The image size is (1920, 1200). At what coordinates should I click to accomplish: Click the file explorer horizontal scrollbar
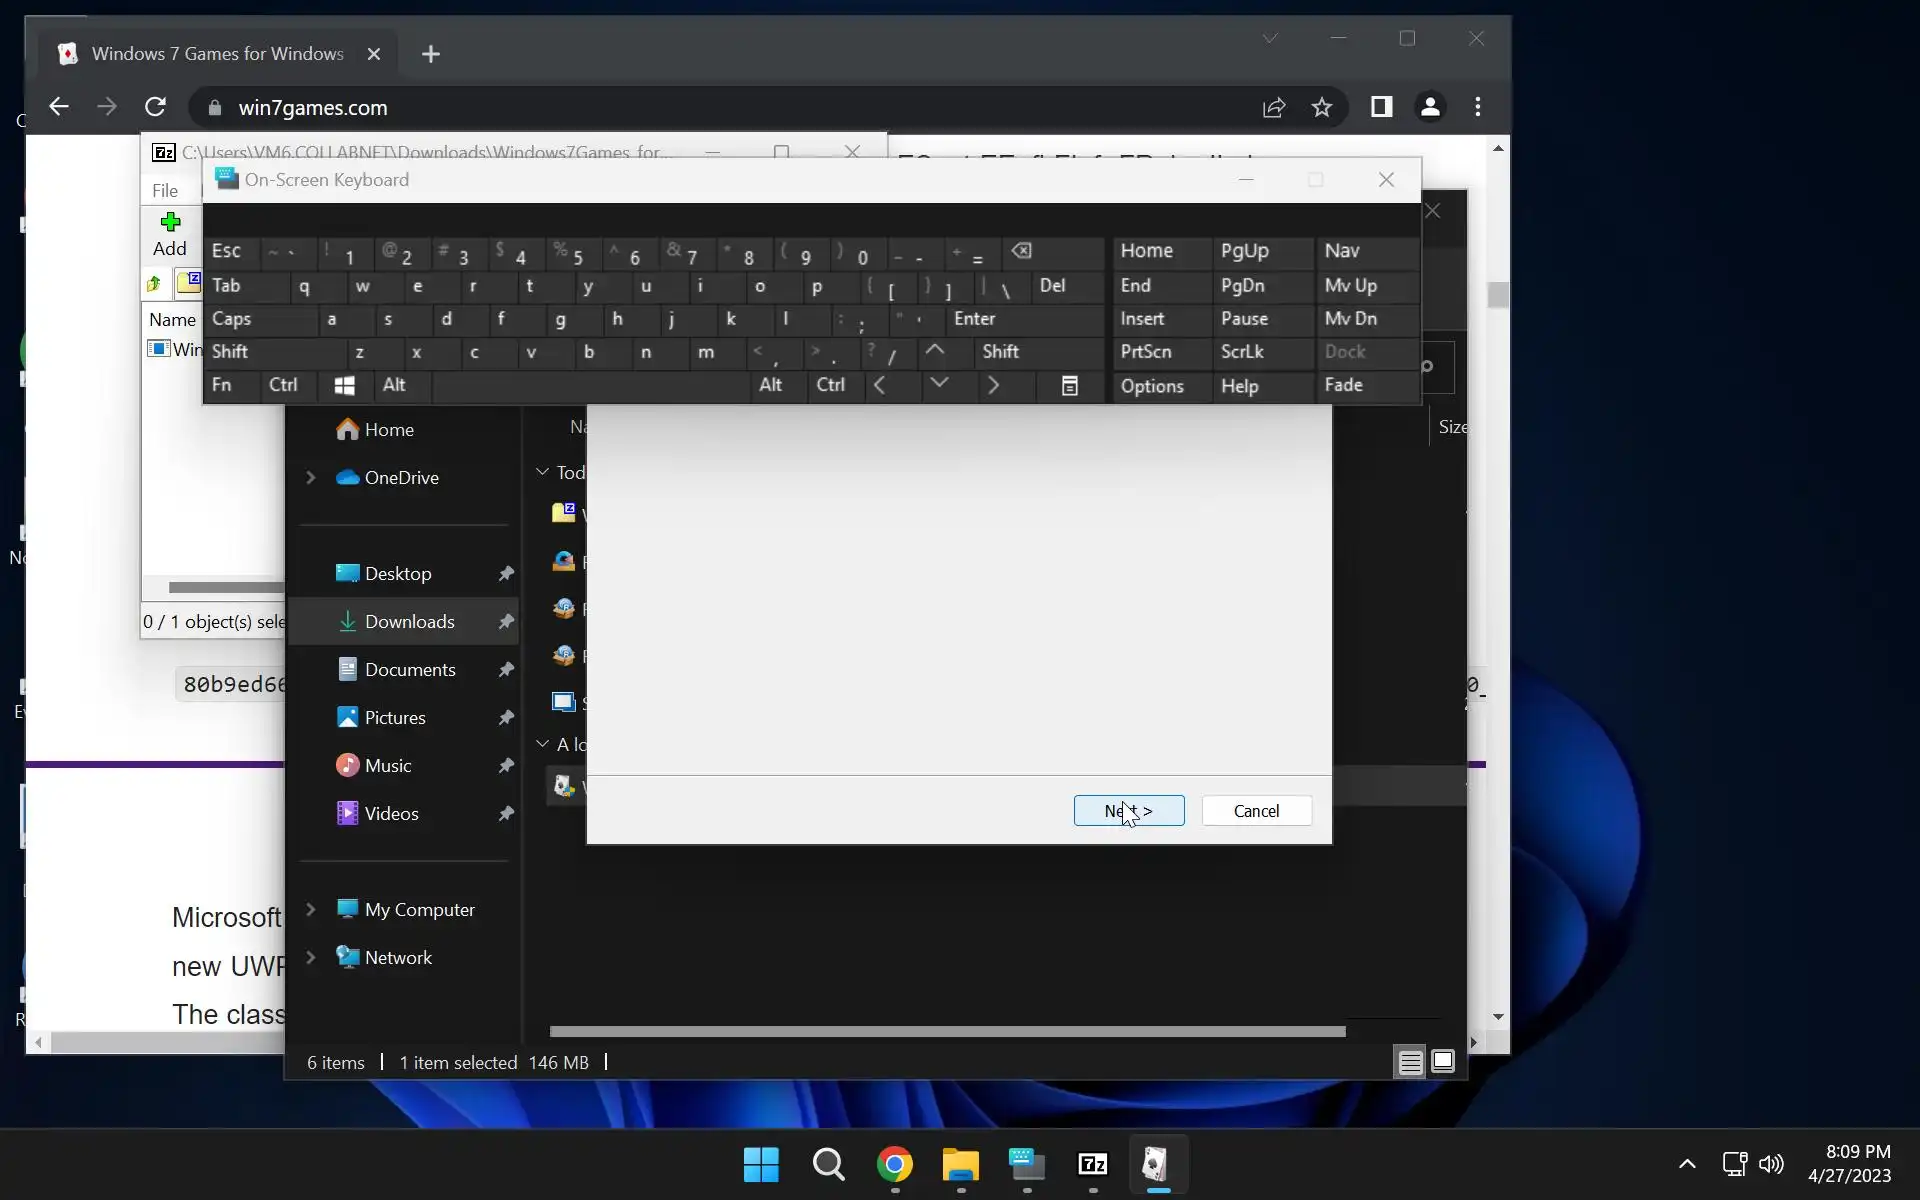click(946, 1031)
